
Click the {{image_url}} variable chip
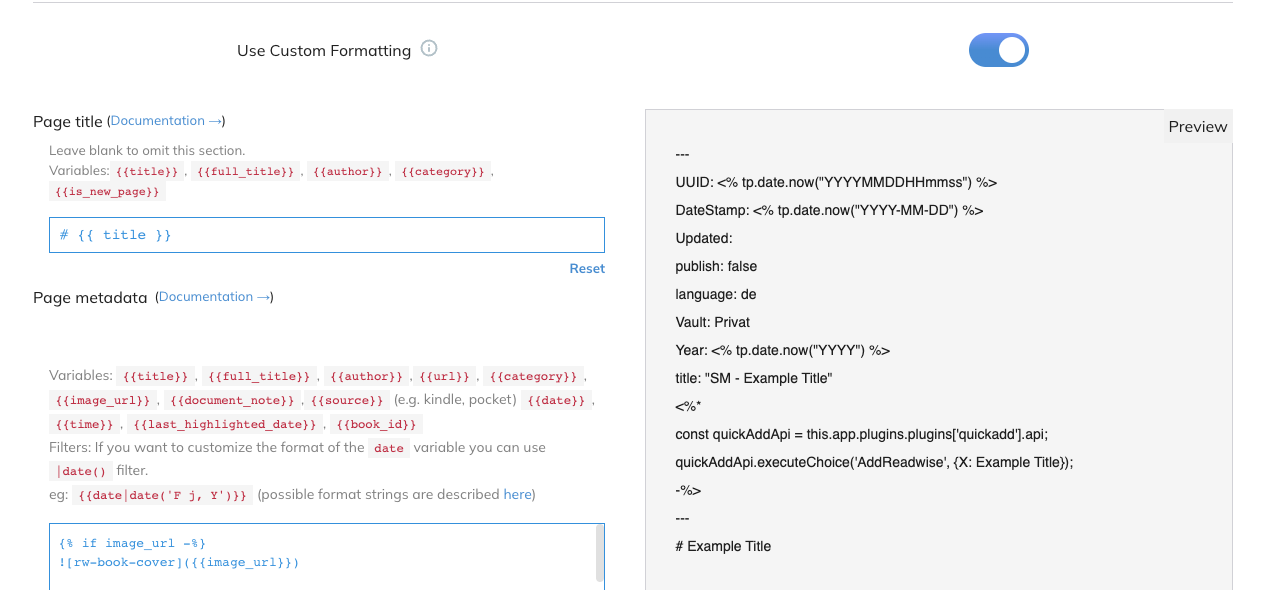[x=104, y=400]
